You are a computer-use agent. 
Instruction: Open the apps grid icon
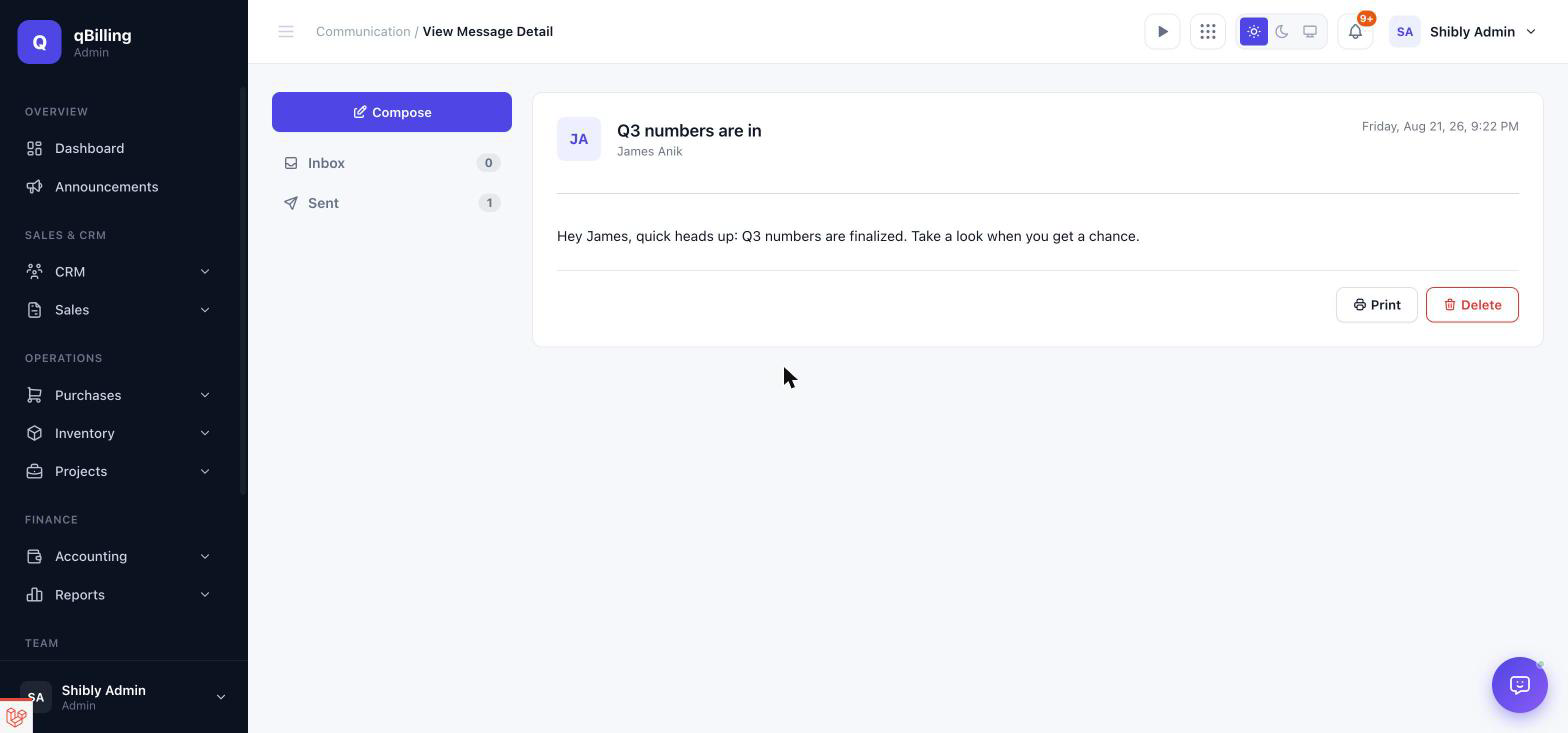click(x=1208, y=32)
